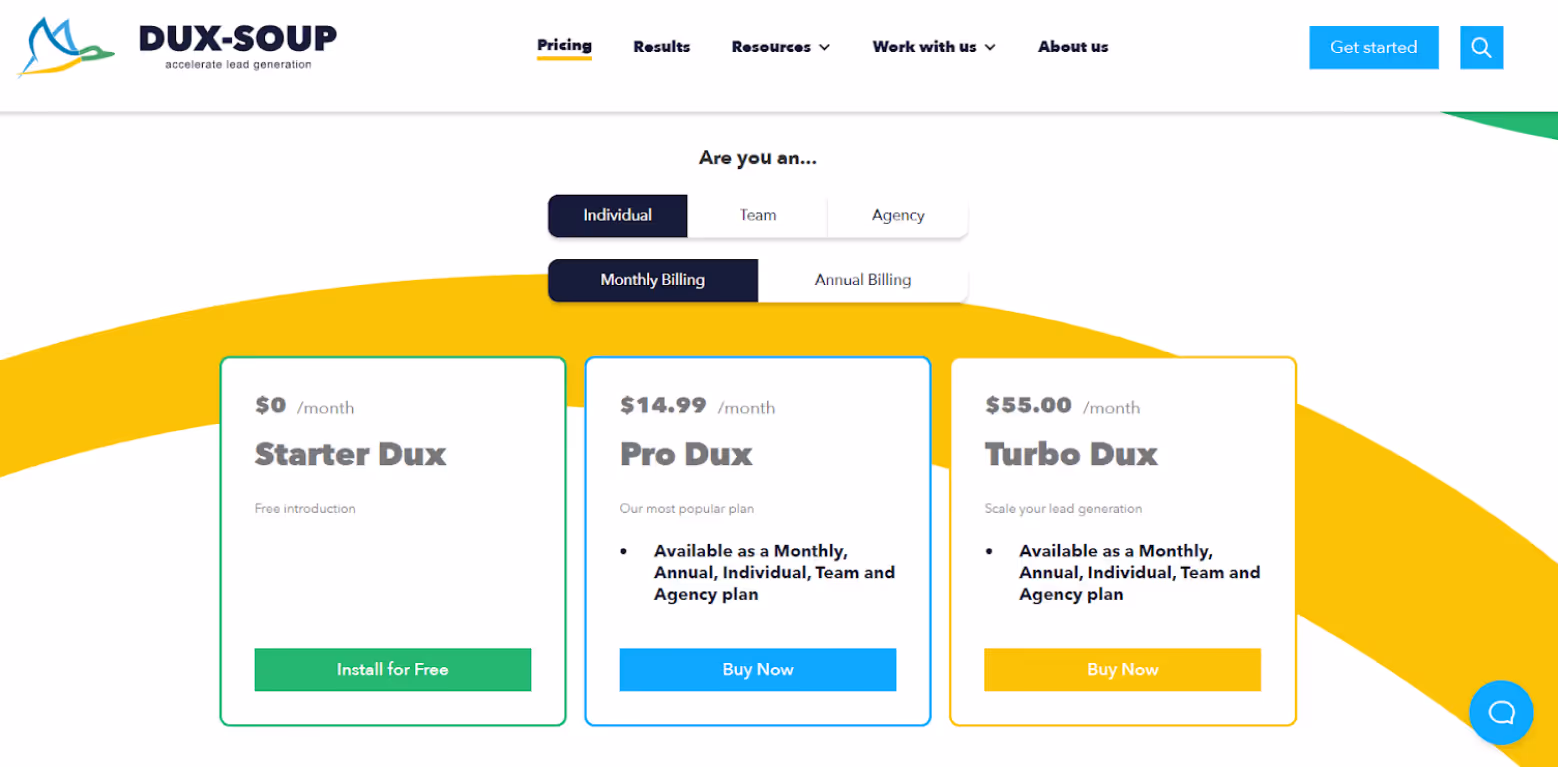
Task: Switch to the Team pricing view
Action: (x=757, y=215)
